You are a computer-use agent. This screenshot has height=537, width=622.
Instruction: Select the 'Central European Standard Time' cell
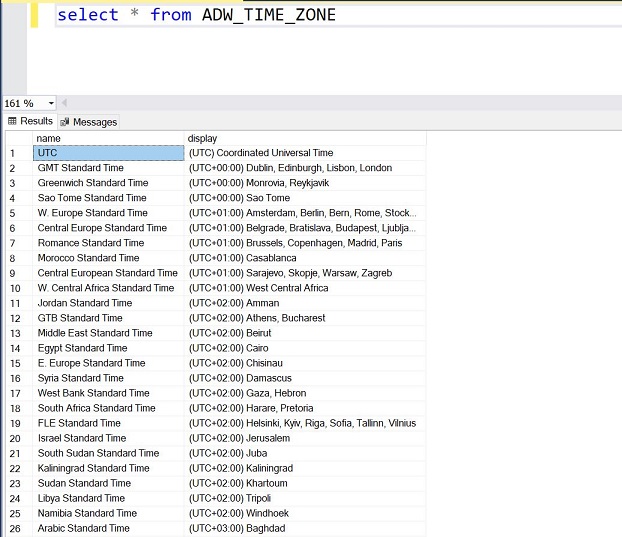pyautogui.click(x=109, y=273)
